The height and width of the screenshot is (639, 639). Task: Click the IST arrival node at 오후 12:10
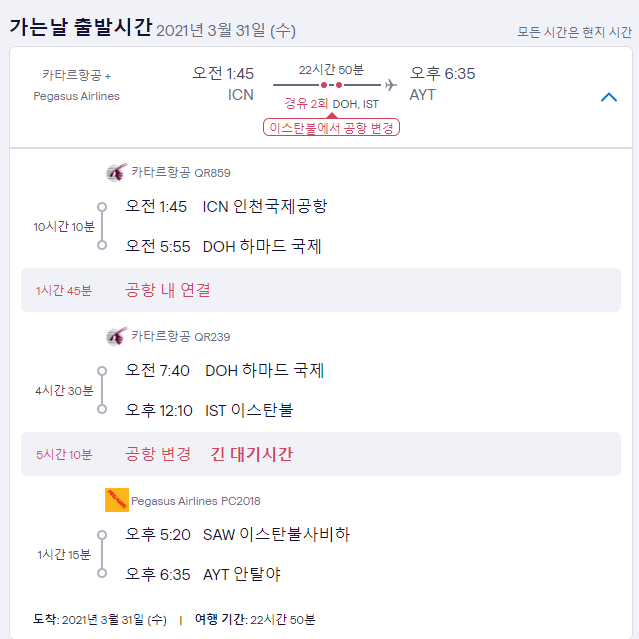tap(102, 409)
